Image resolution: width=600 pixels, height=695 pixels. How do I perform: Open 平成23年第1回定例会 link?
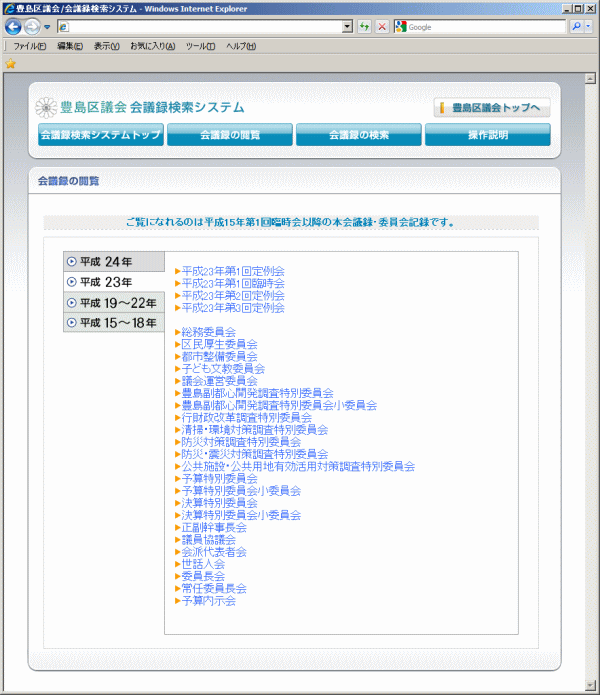(x=233, y=271)
